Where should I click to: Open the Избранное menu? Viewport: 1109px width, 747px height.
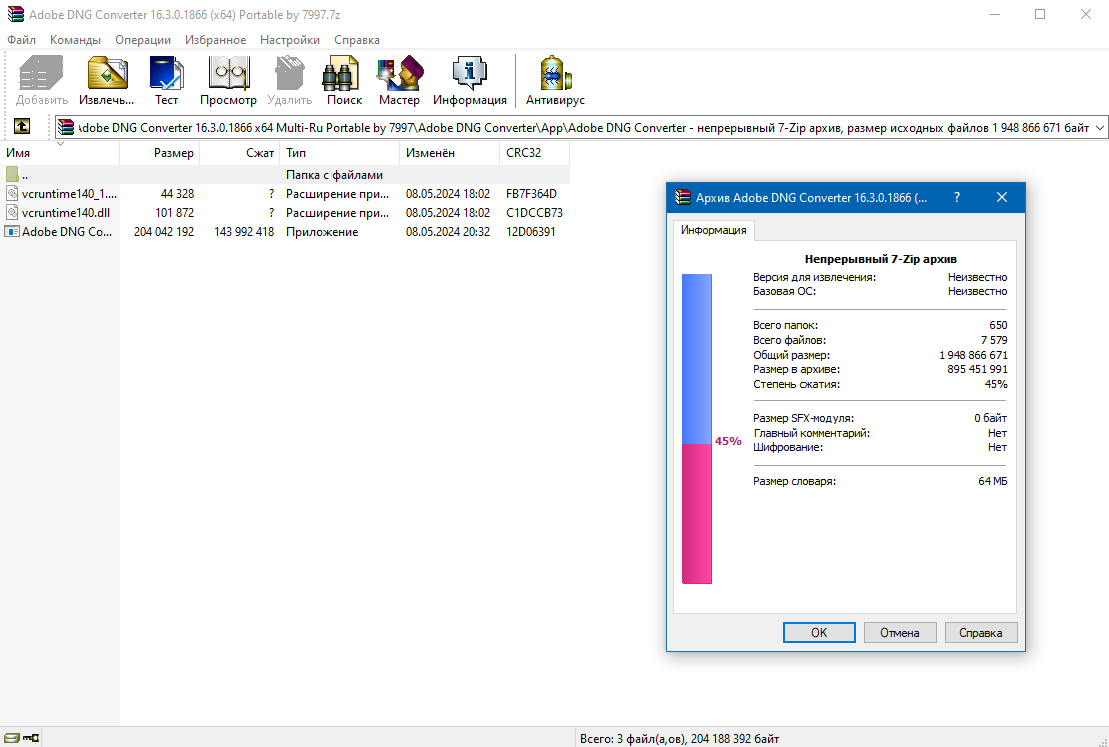click(216, 40)
